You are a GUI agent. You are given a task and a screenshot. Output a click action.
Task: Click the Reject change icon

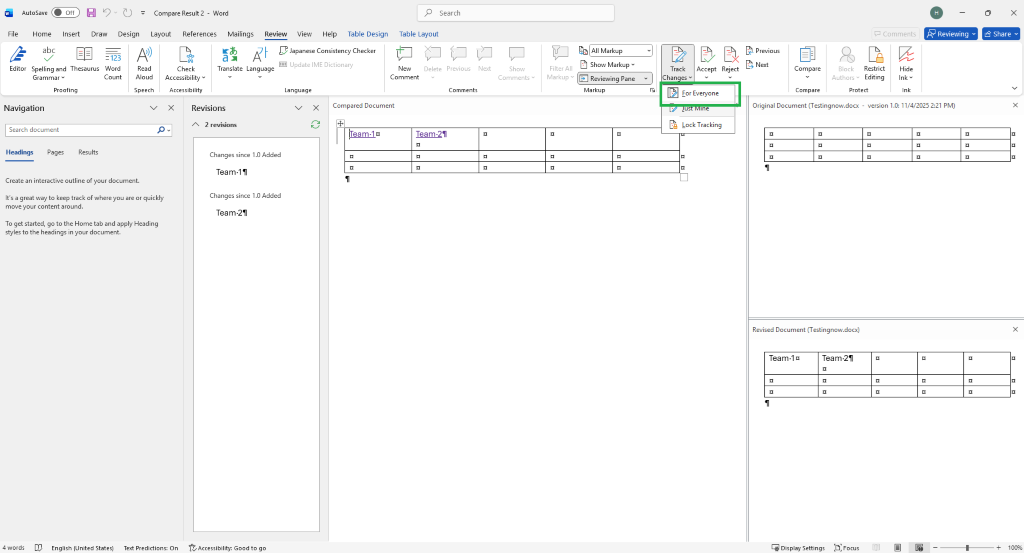pyautogui.click(x=730, y=55)
